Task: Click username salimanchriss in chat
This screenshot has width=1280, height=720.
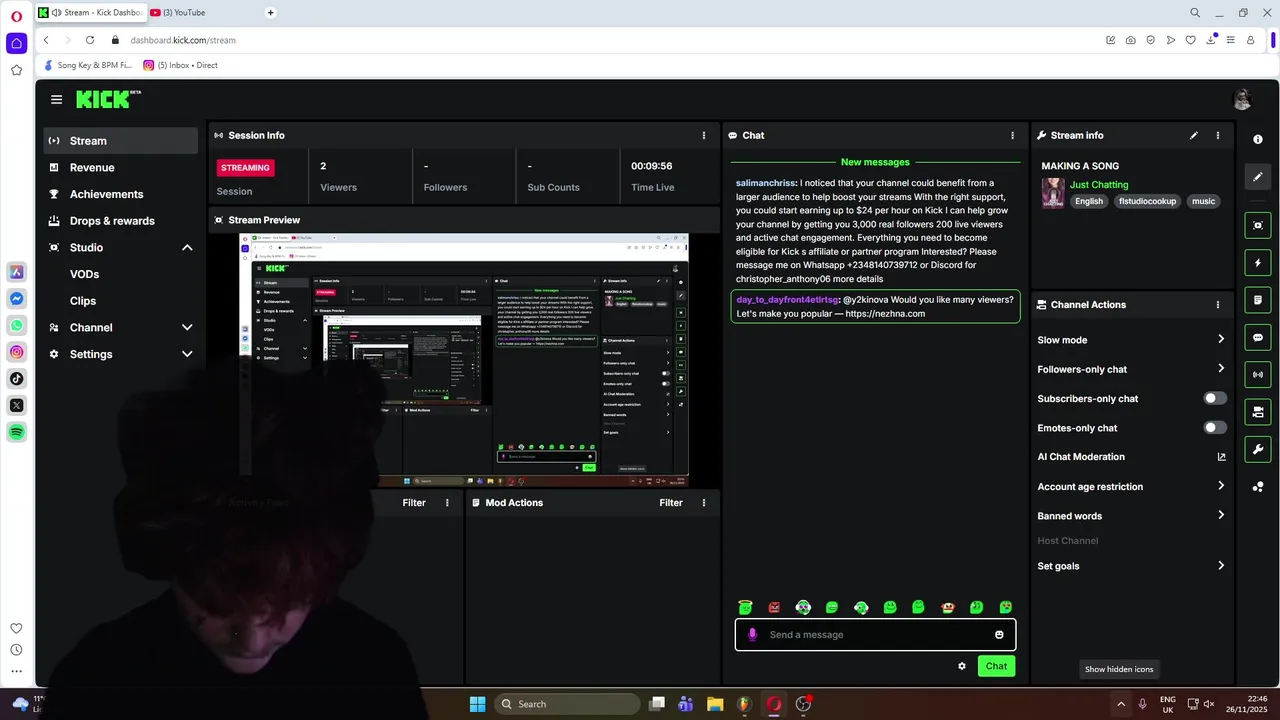Action: tap(765, 183)
